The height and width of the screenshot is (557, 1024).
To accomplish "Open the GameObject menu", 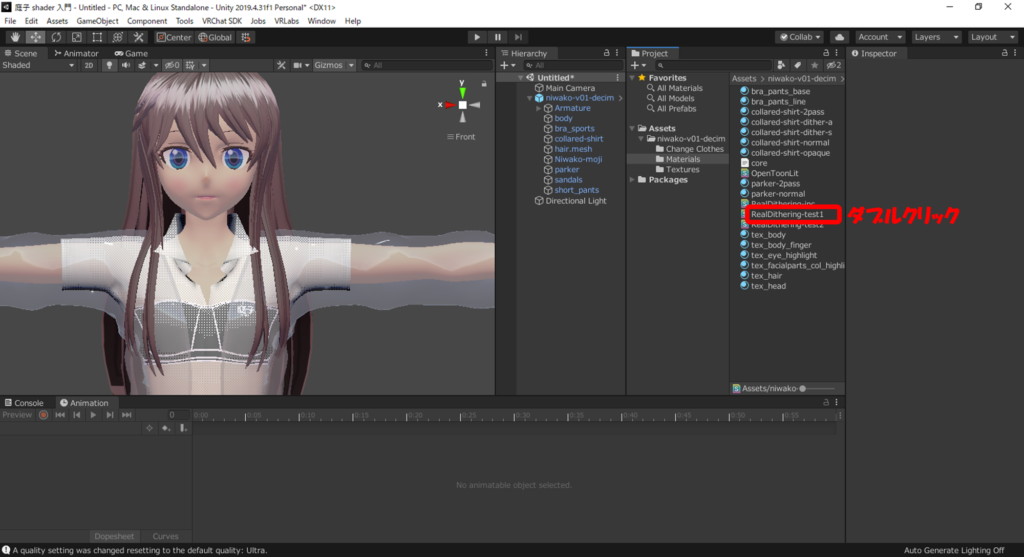I will coord(97,21).
